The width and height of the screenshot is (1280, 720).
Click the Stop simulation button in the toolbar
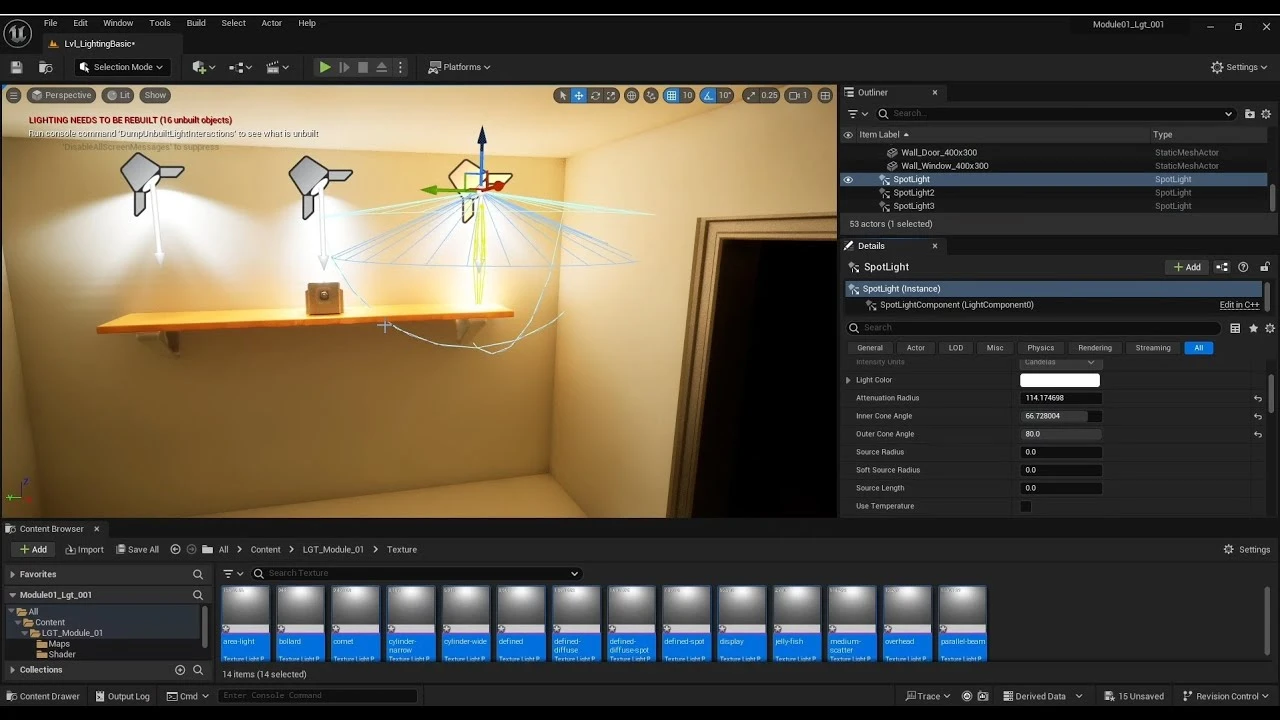pos(363,67)
